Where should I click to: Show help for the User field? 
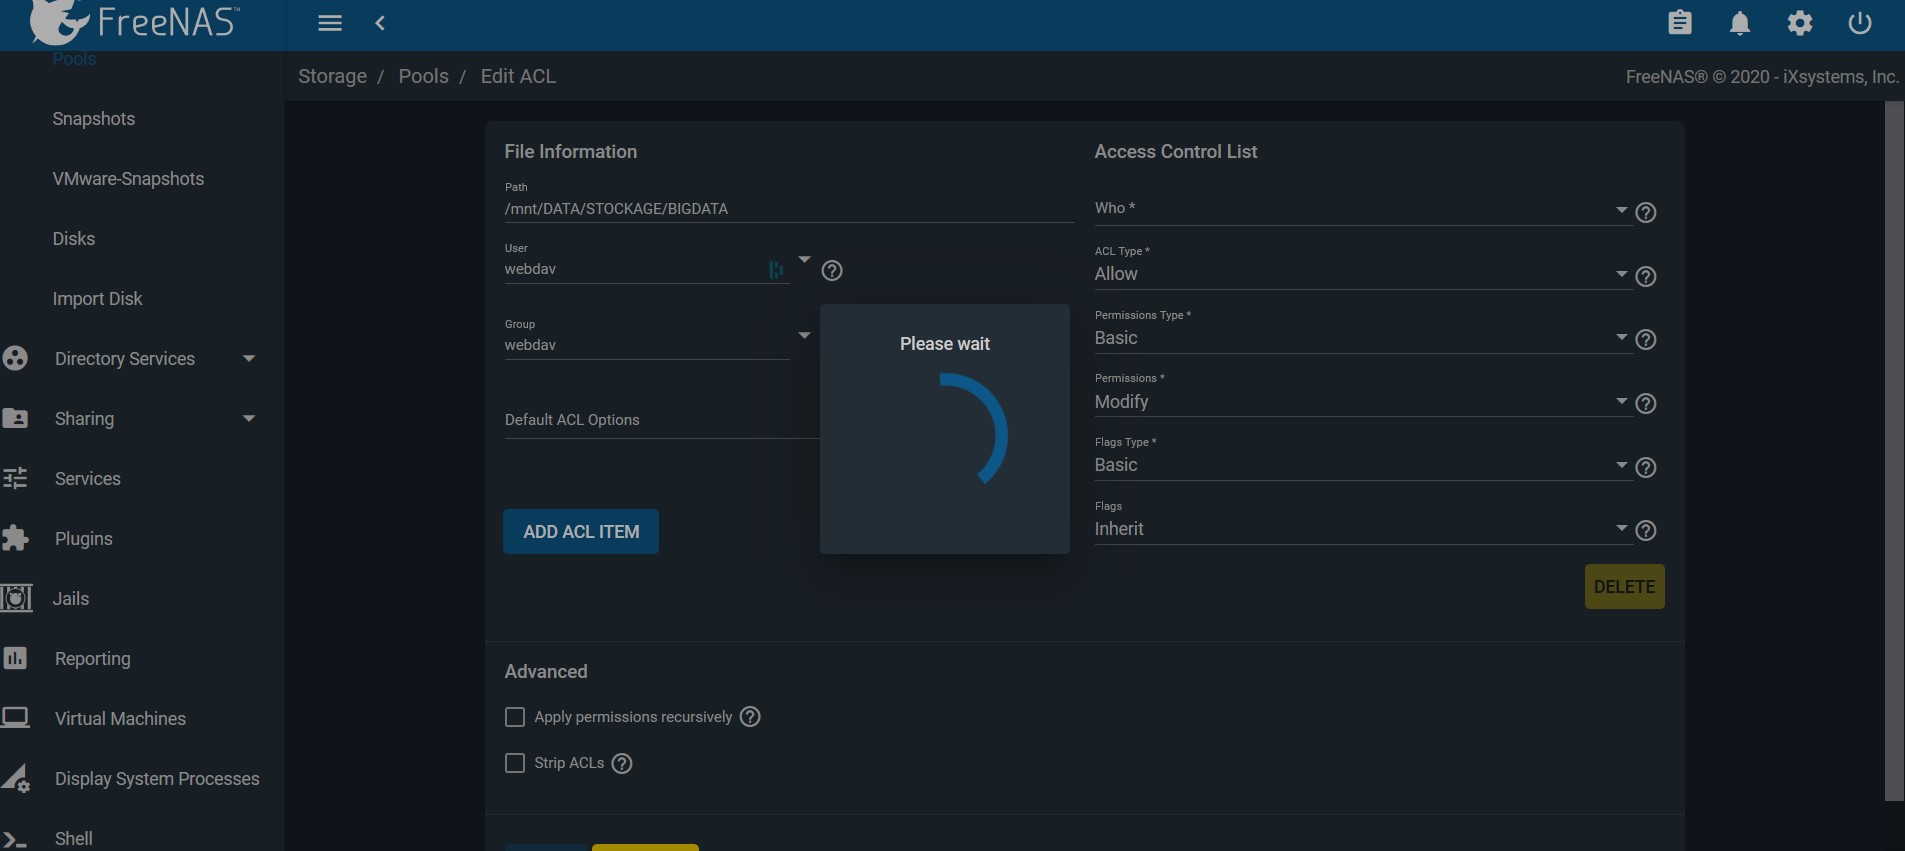tap(831, 271)
